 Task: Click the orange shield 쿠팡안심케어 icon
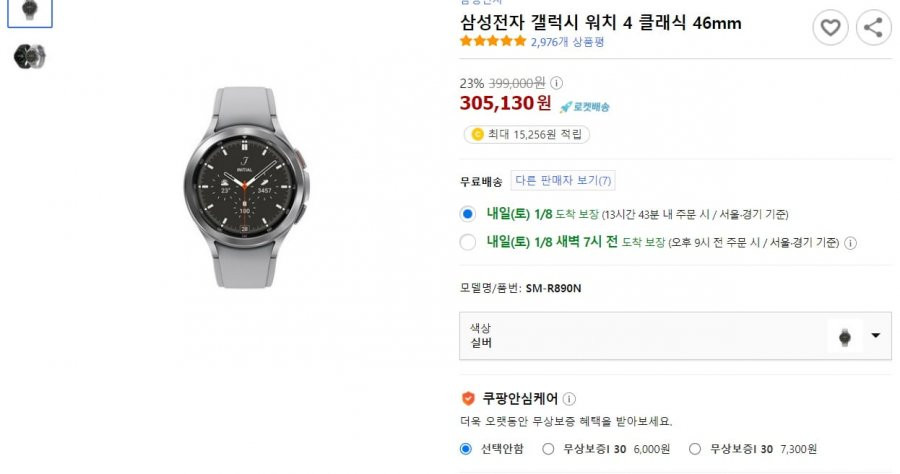click(x=468, y=398)
